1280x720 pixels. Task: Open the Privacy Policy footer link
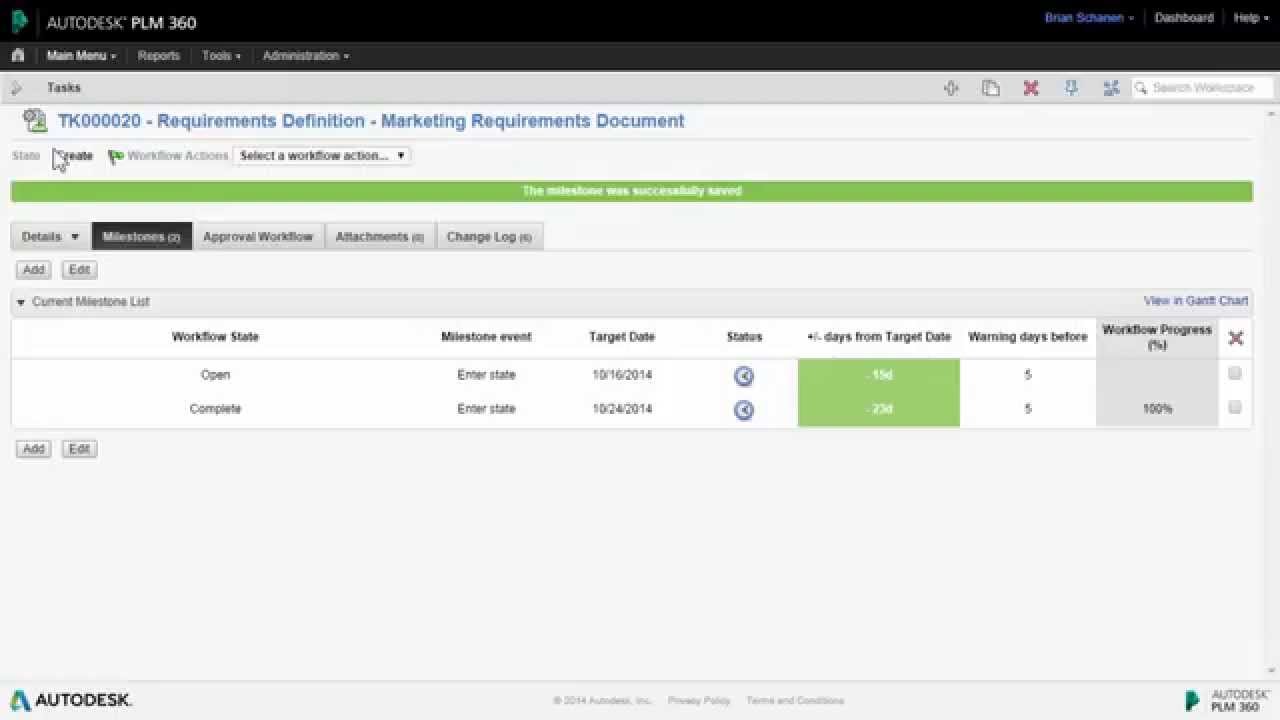point(699,701)
